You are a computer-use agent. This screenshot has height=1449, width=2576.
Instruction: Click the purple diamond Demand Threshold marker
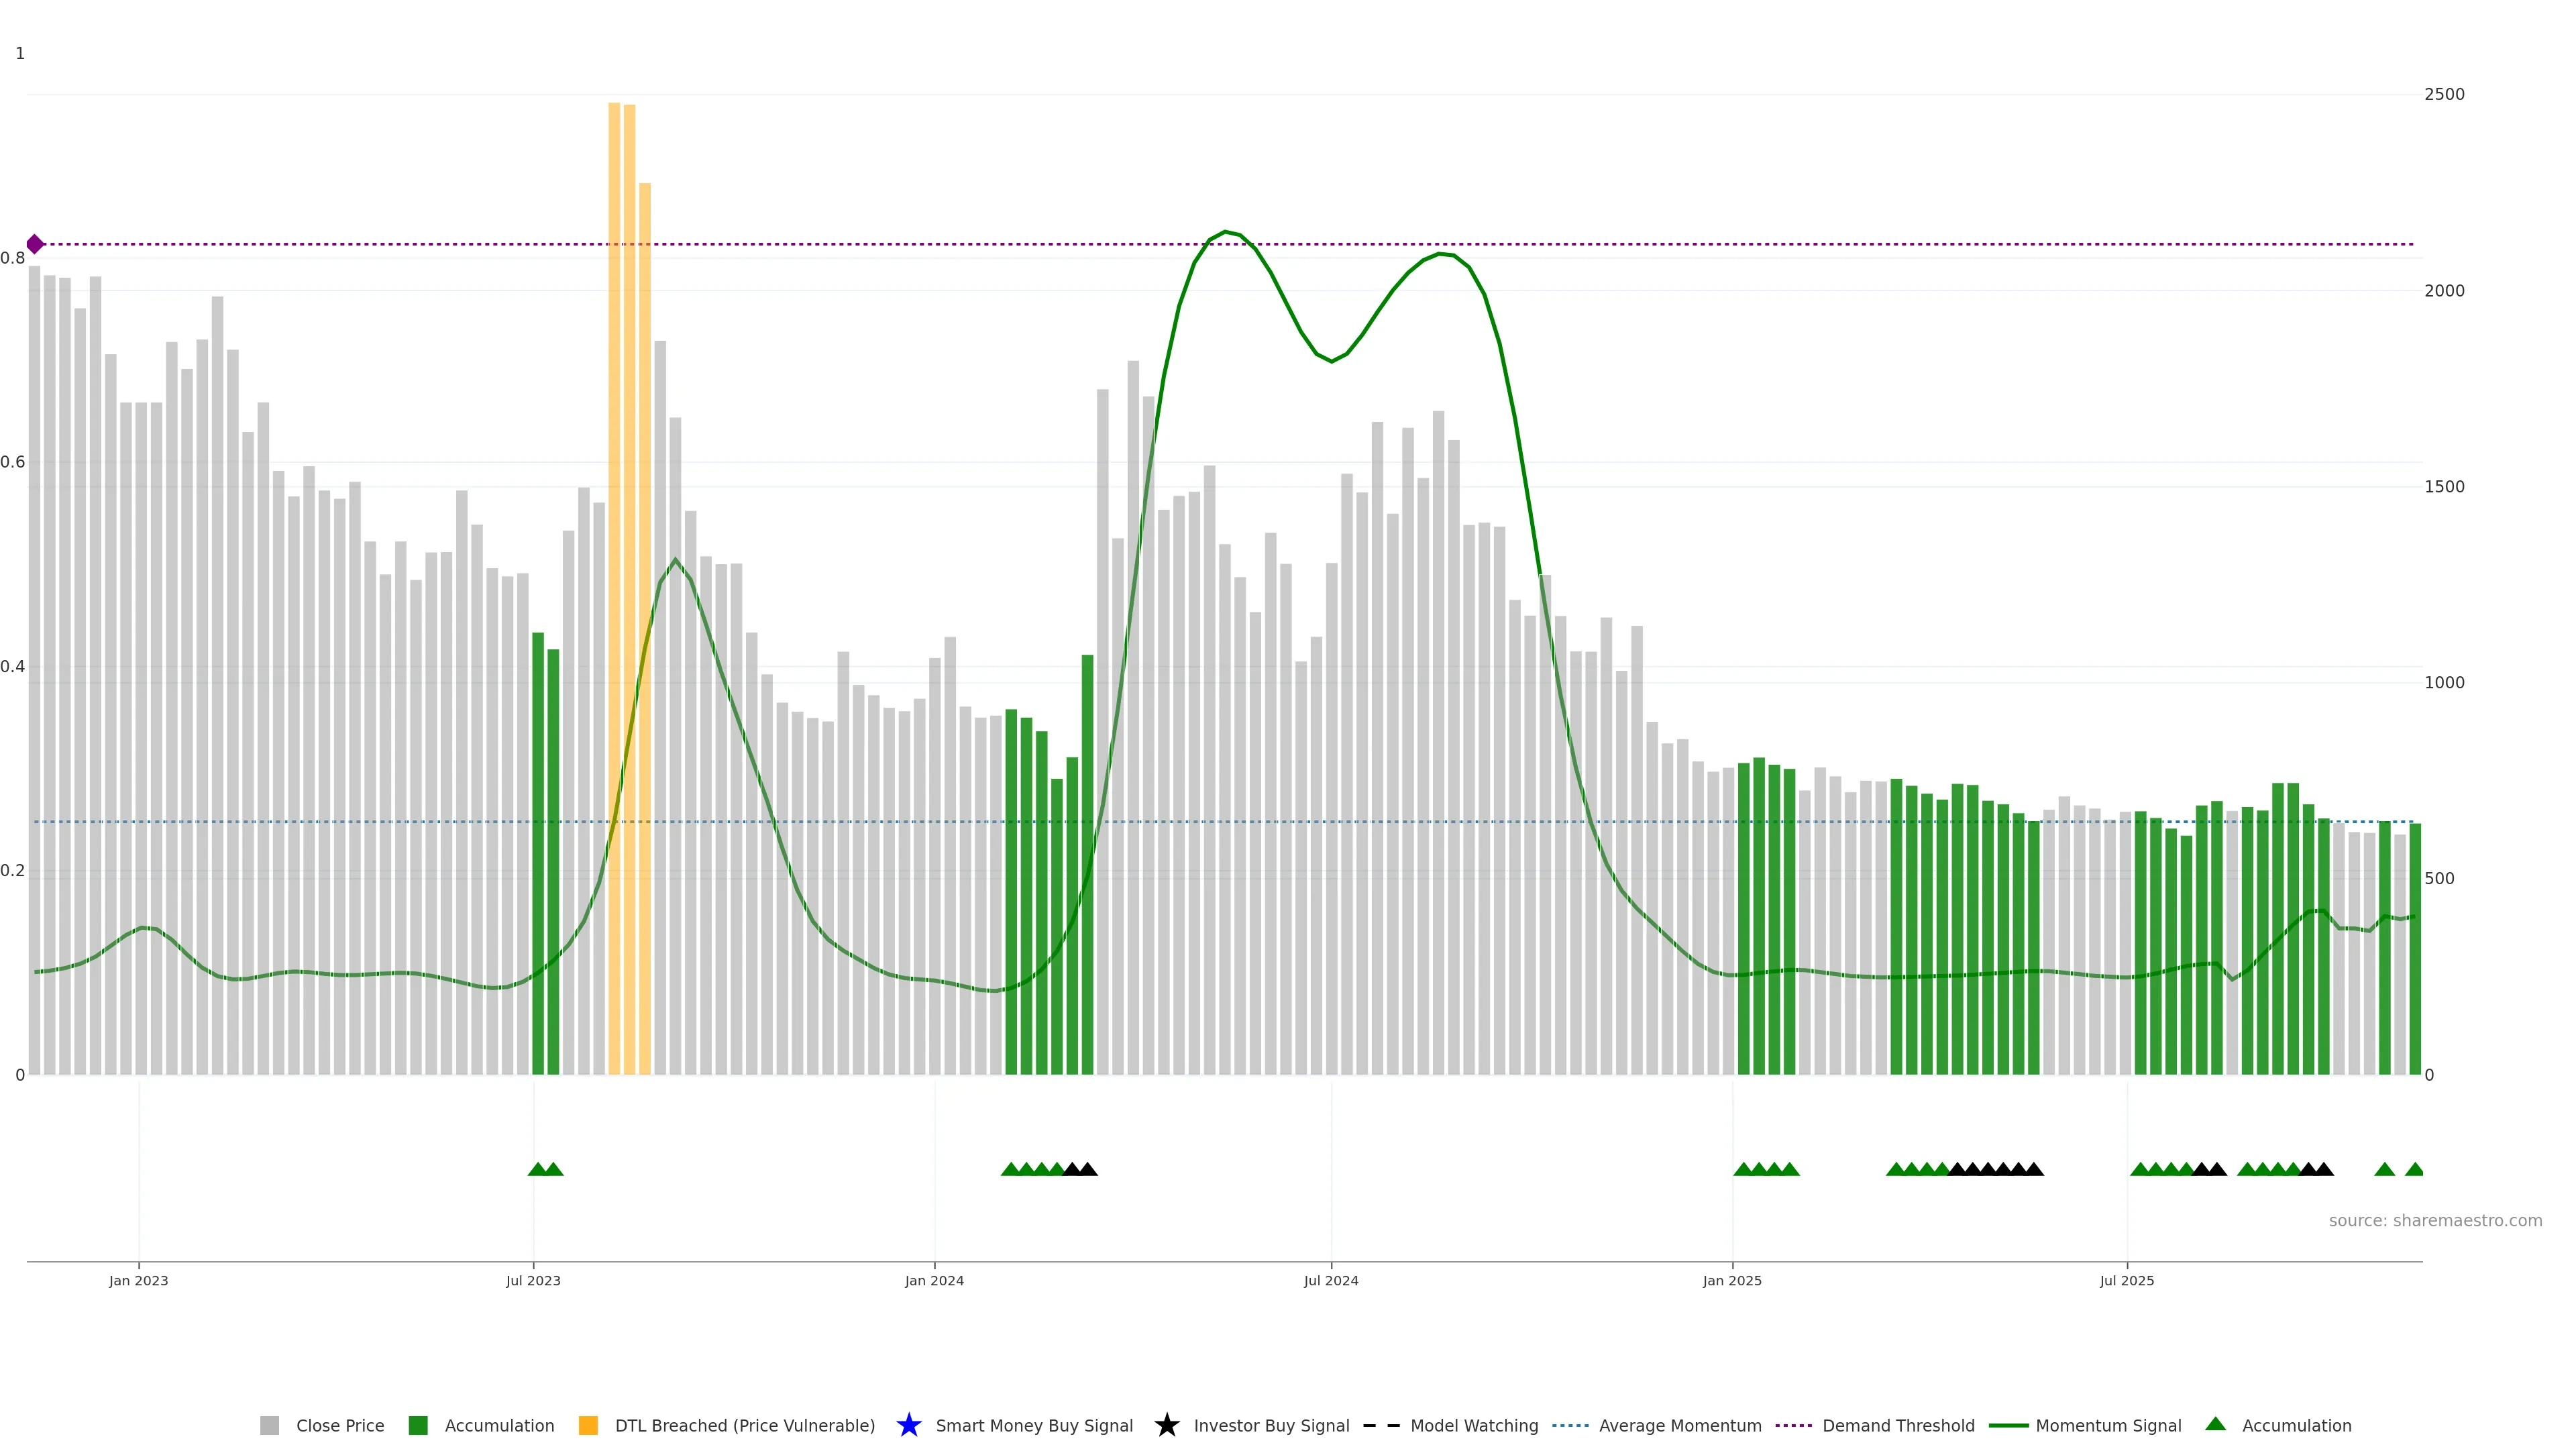coord(35,244)
